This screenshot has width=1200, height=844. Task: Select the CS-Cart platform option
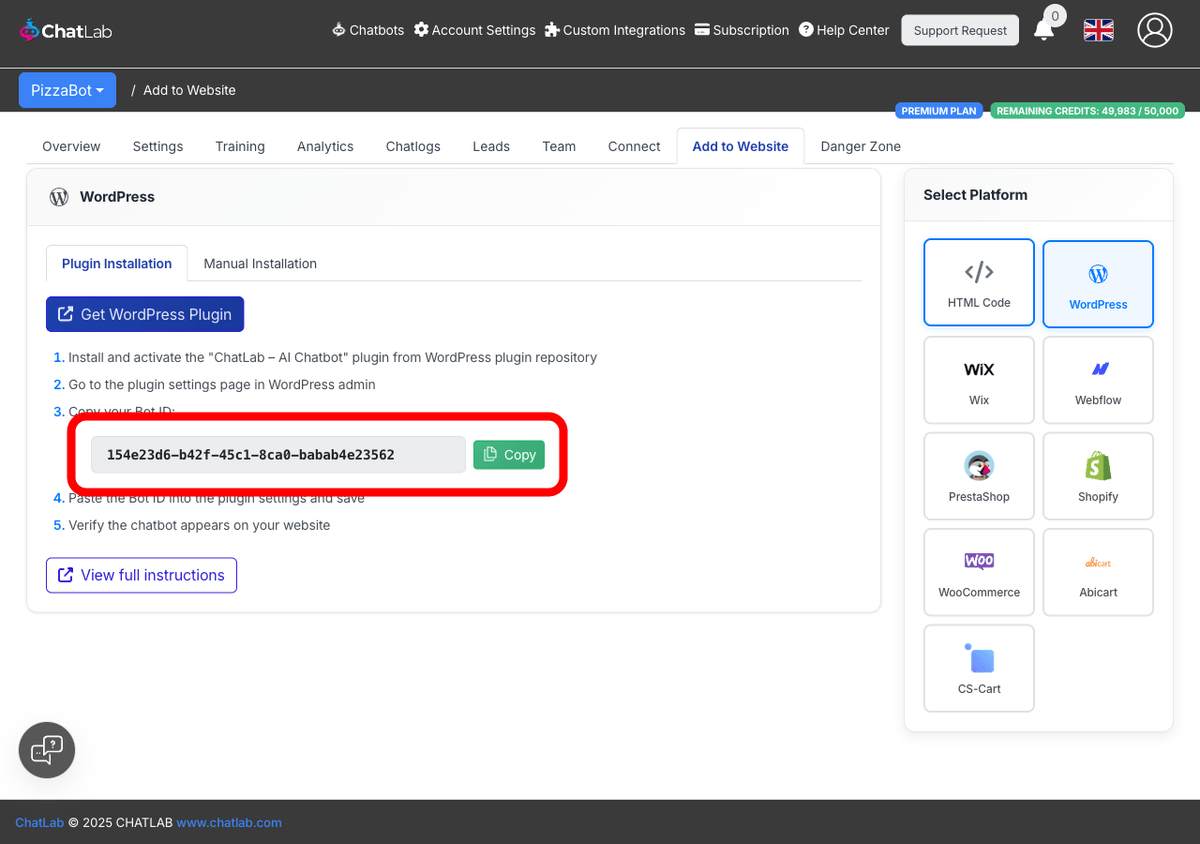pos(978,667)
